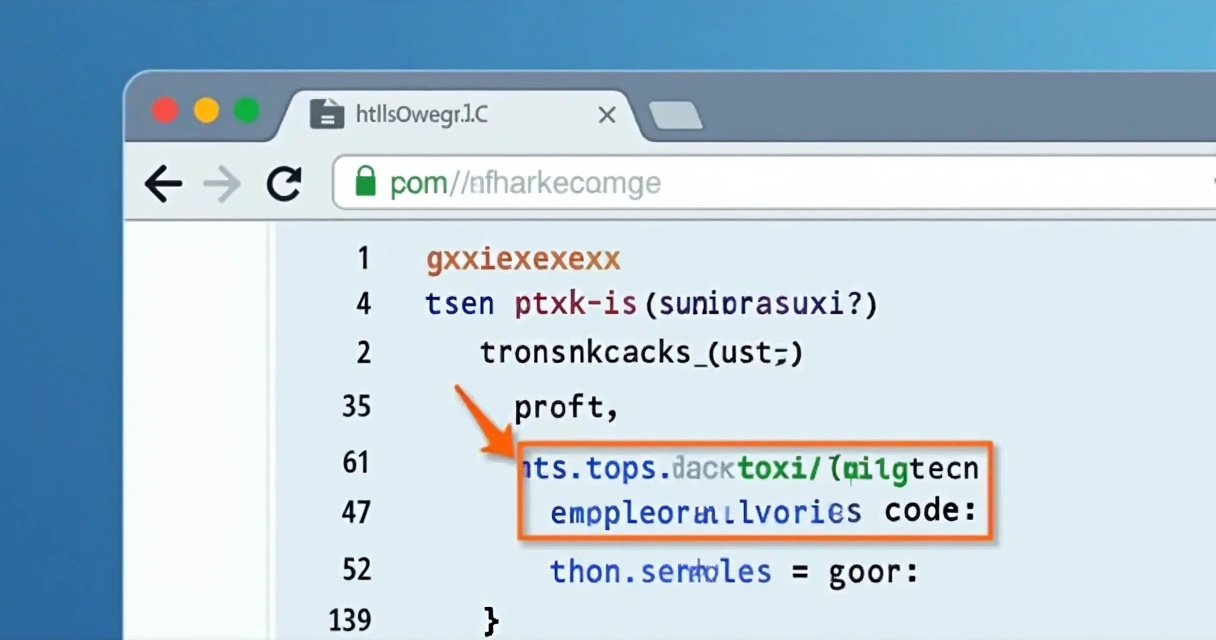Click the tronsnkcacks_(ust;) code line

tap(641, 353)
